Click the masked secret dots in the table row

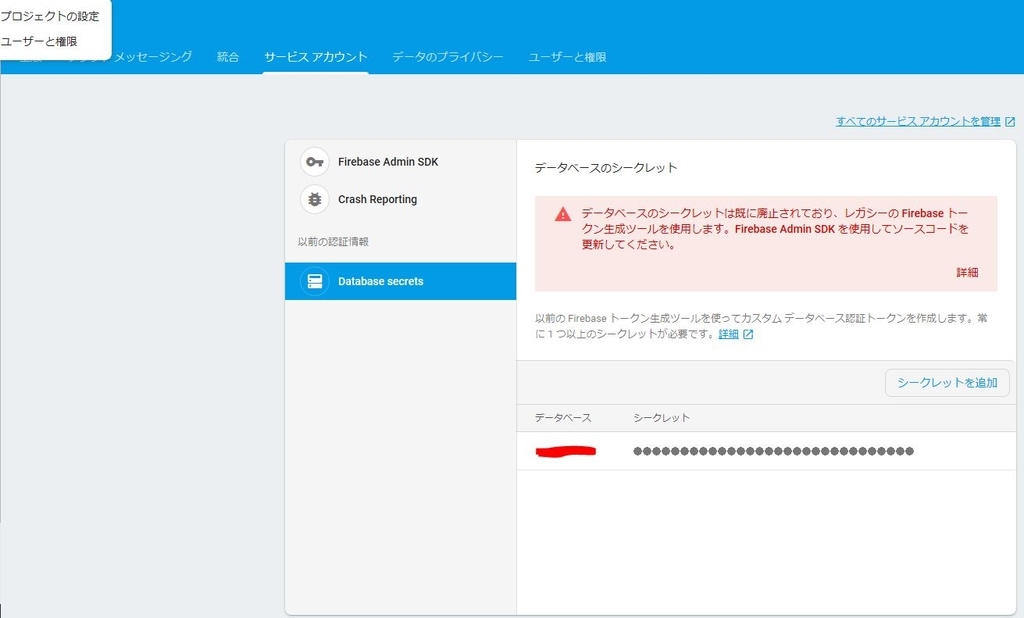click(773, 451)
